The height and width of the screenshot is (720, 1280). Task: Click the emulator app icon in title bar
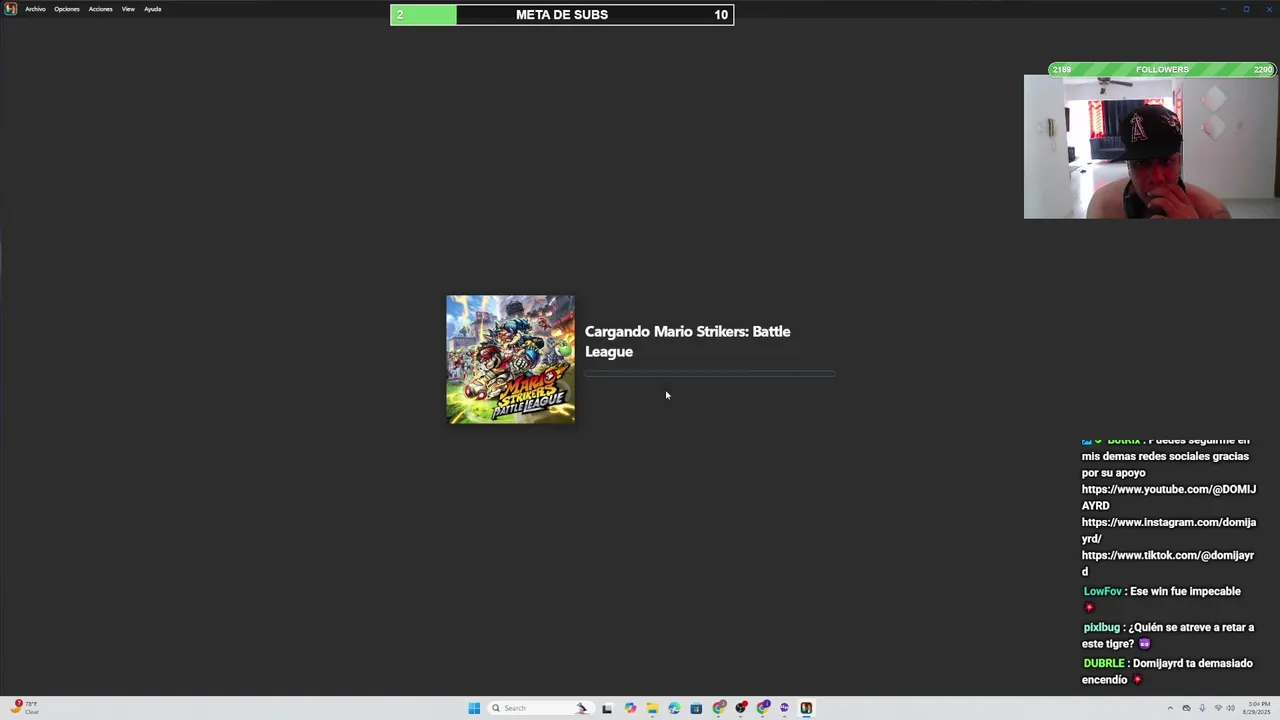(x=11, y=9)
